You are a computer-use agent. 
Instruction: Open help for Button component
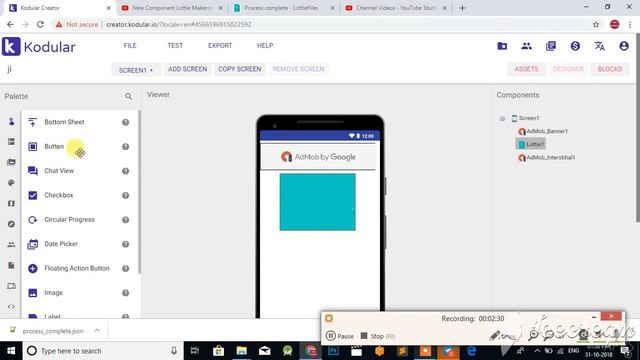click(x=125, y=147)
